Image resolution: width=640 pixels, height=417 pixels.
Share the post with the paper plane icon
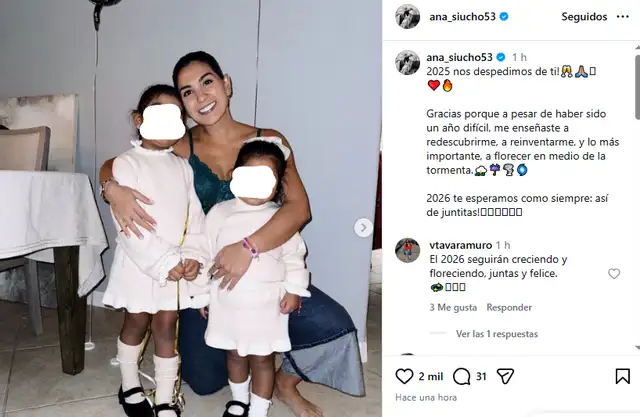pyautogui.click(x=505, y=376)
